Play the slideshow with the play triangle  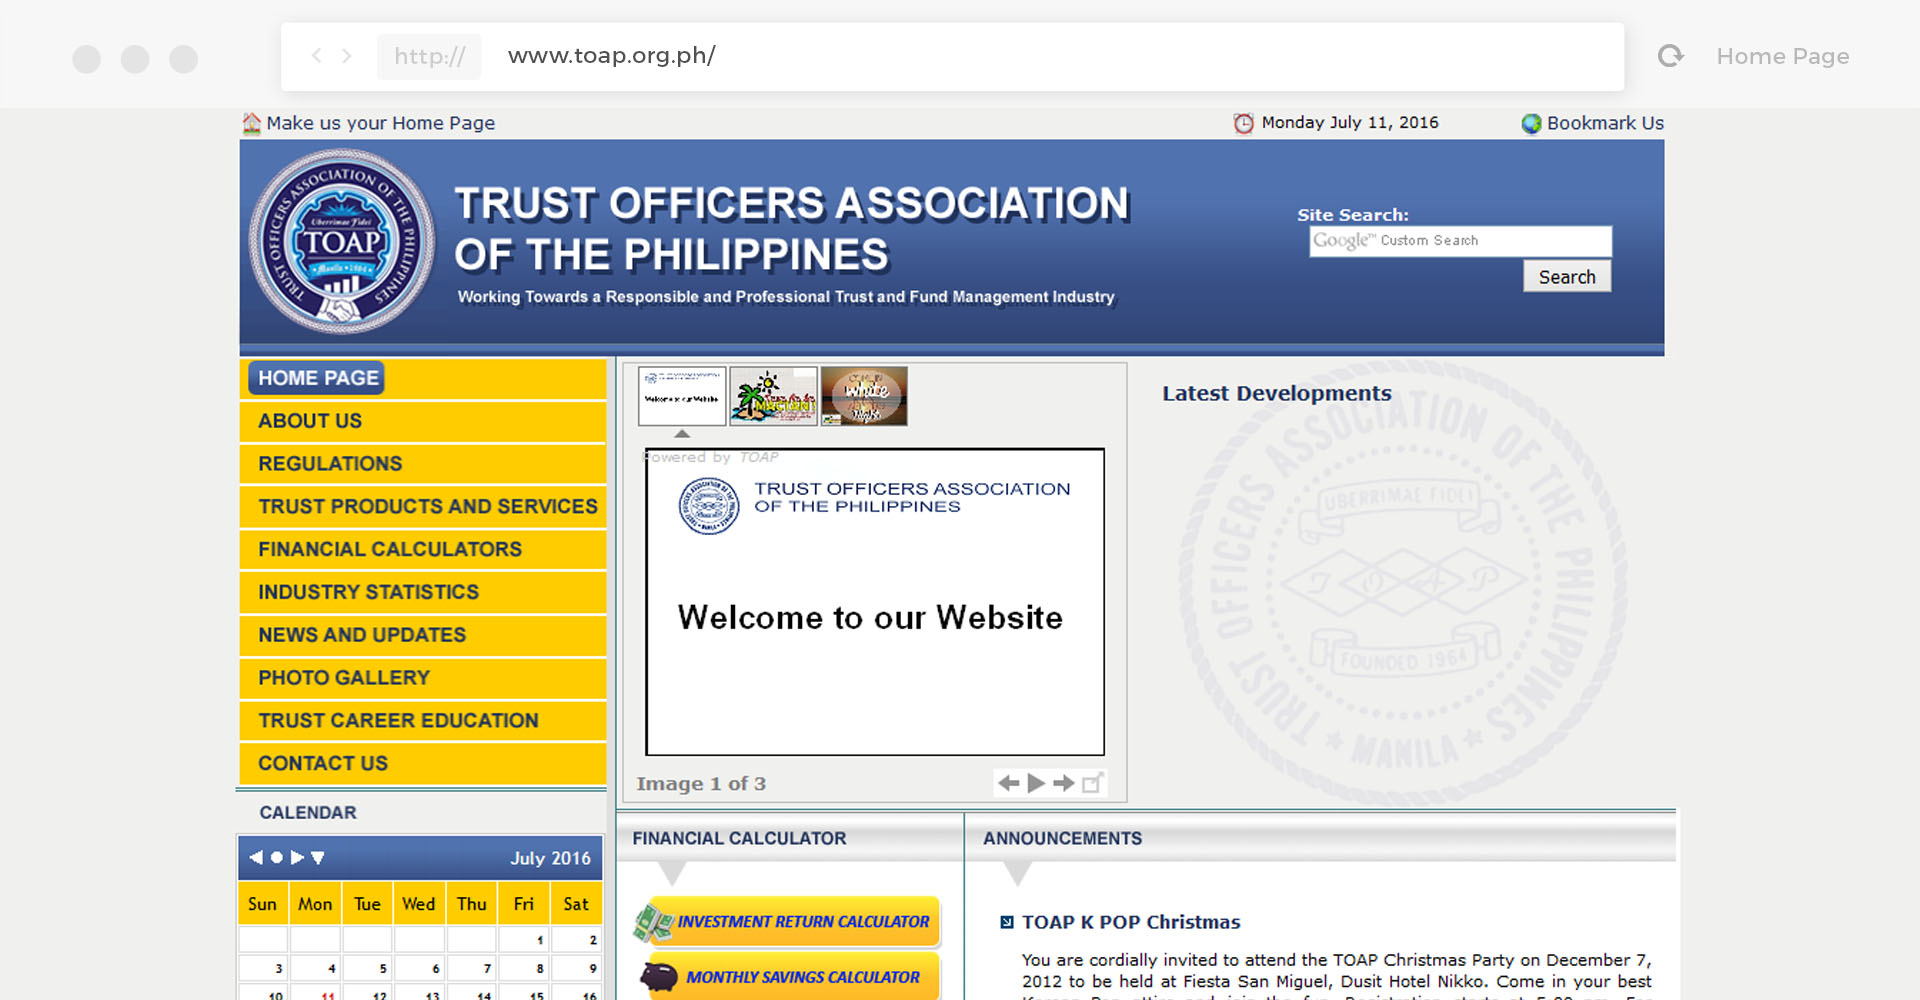pyautogui.click(x=1036, y=783)
